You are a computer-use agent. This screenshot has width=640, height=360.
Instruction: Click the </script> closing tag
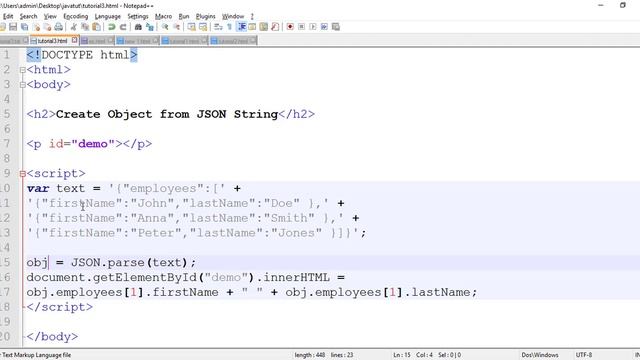tap(60, 307)
